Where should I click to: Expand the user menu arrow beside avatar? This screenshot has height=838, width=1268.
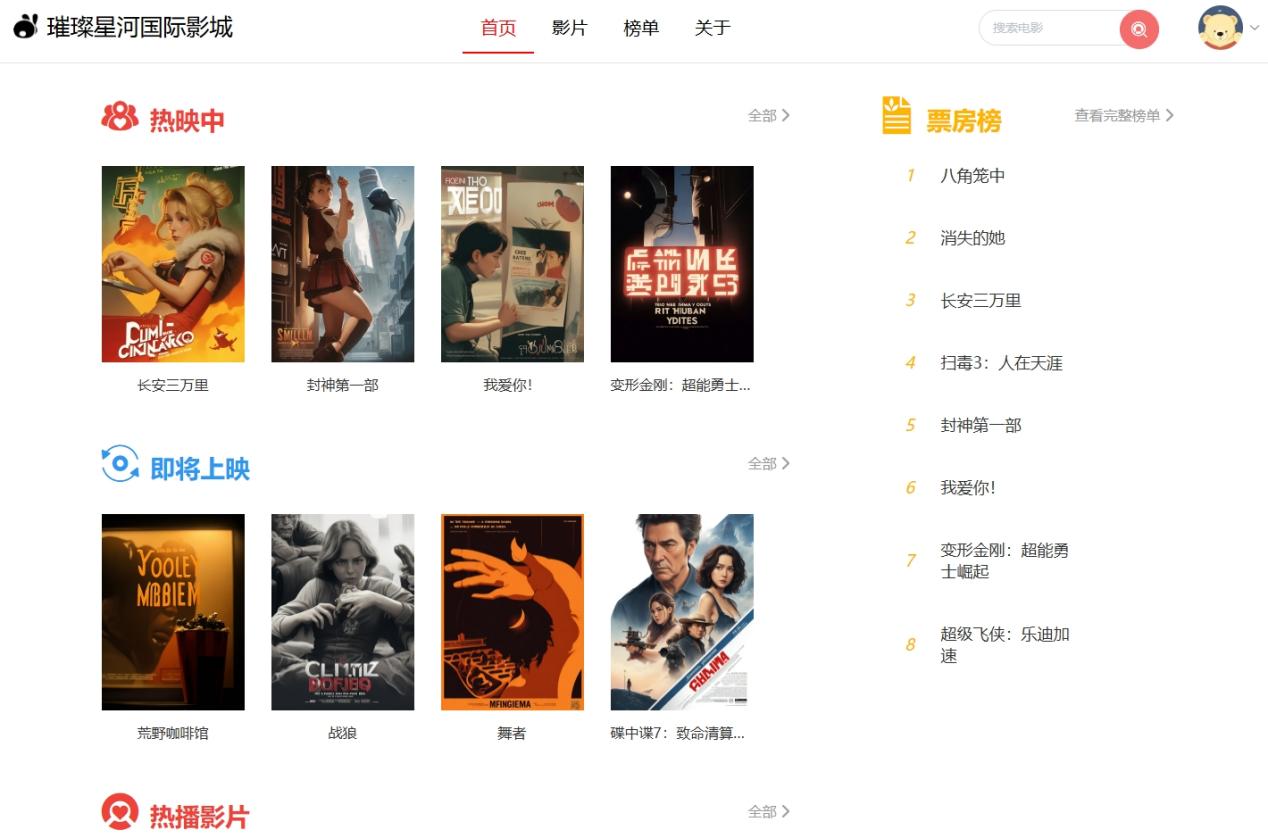coord(1255,28)
